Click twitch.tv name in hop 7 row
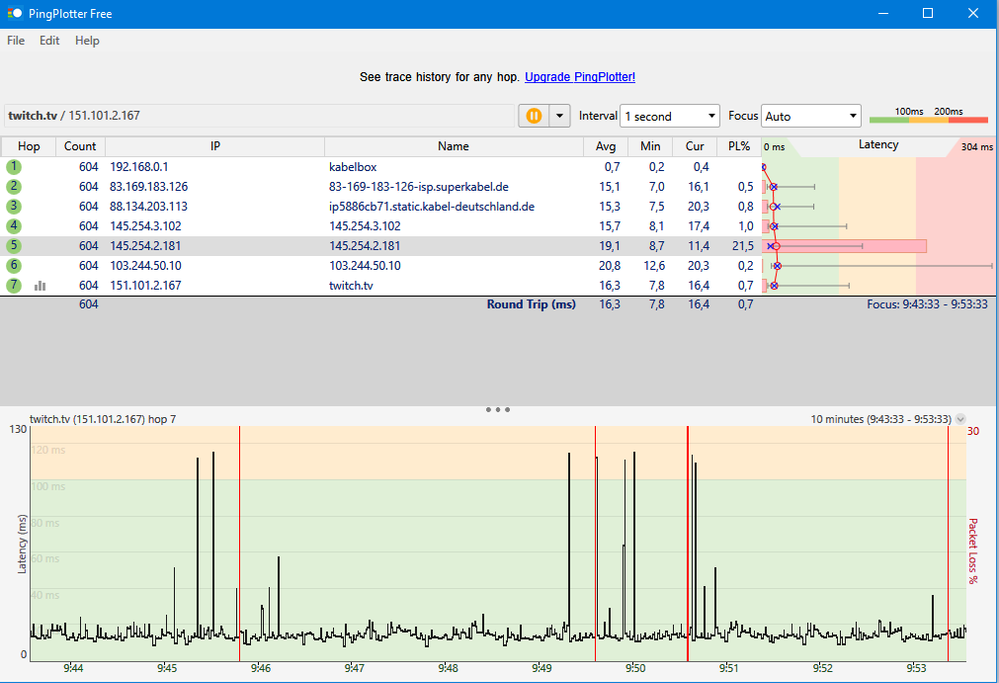This screenshot has width=999, height=683. [351, 285]
